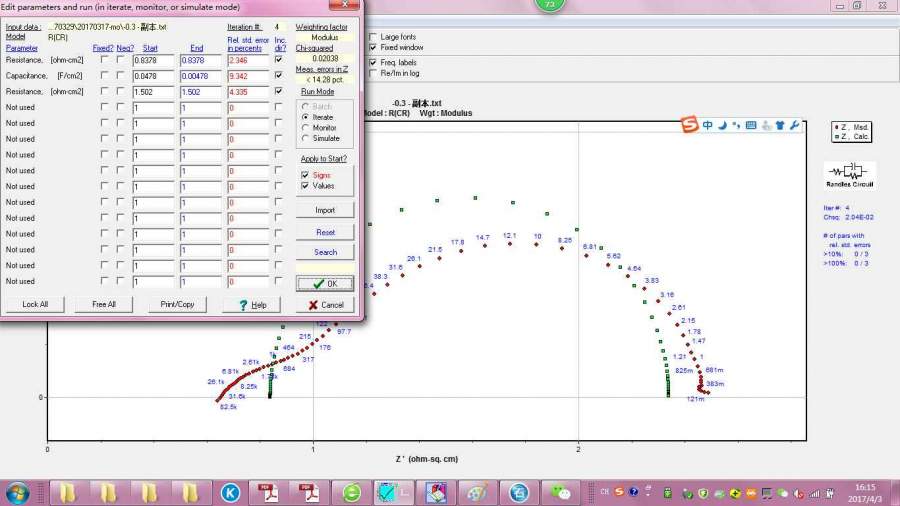This screenshot has height=506, width=900.
Task: Click the Z Msd / Z Calc legend box
Action: (851, 132)
